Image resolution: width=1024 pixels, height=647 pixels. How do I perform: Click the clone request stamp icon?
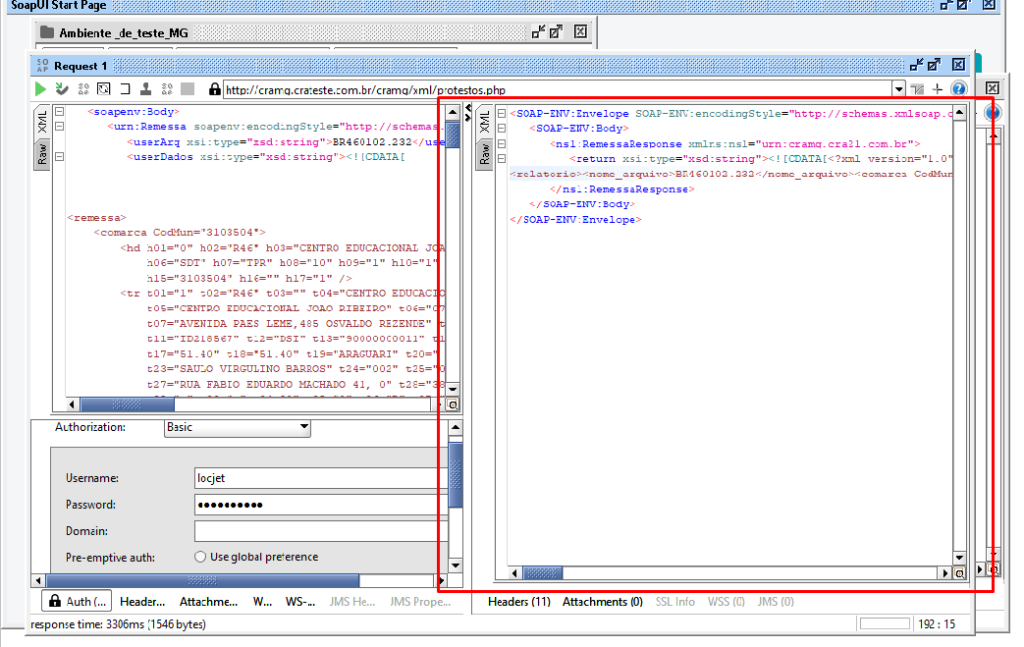(x=146, y=89)
